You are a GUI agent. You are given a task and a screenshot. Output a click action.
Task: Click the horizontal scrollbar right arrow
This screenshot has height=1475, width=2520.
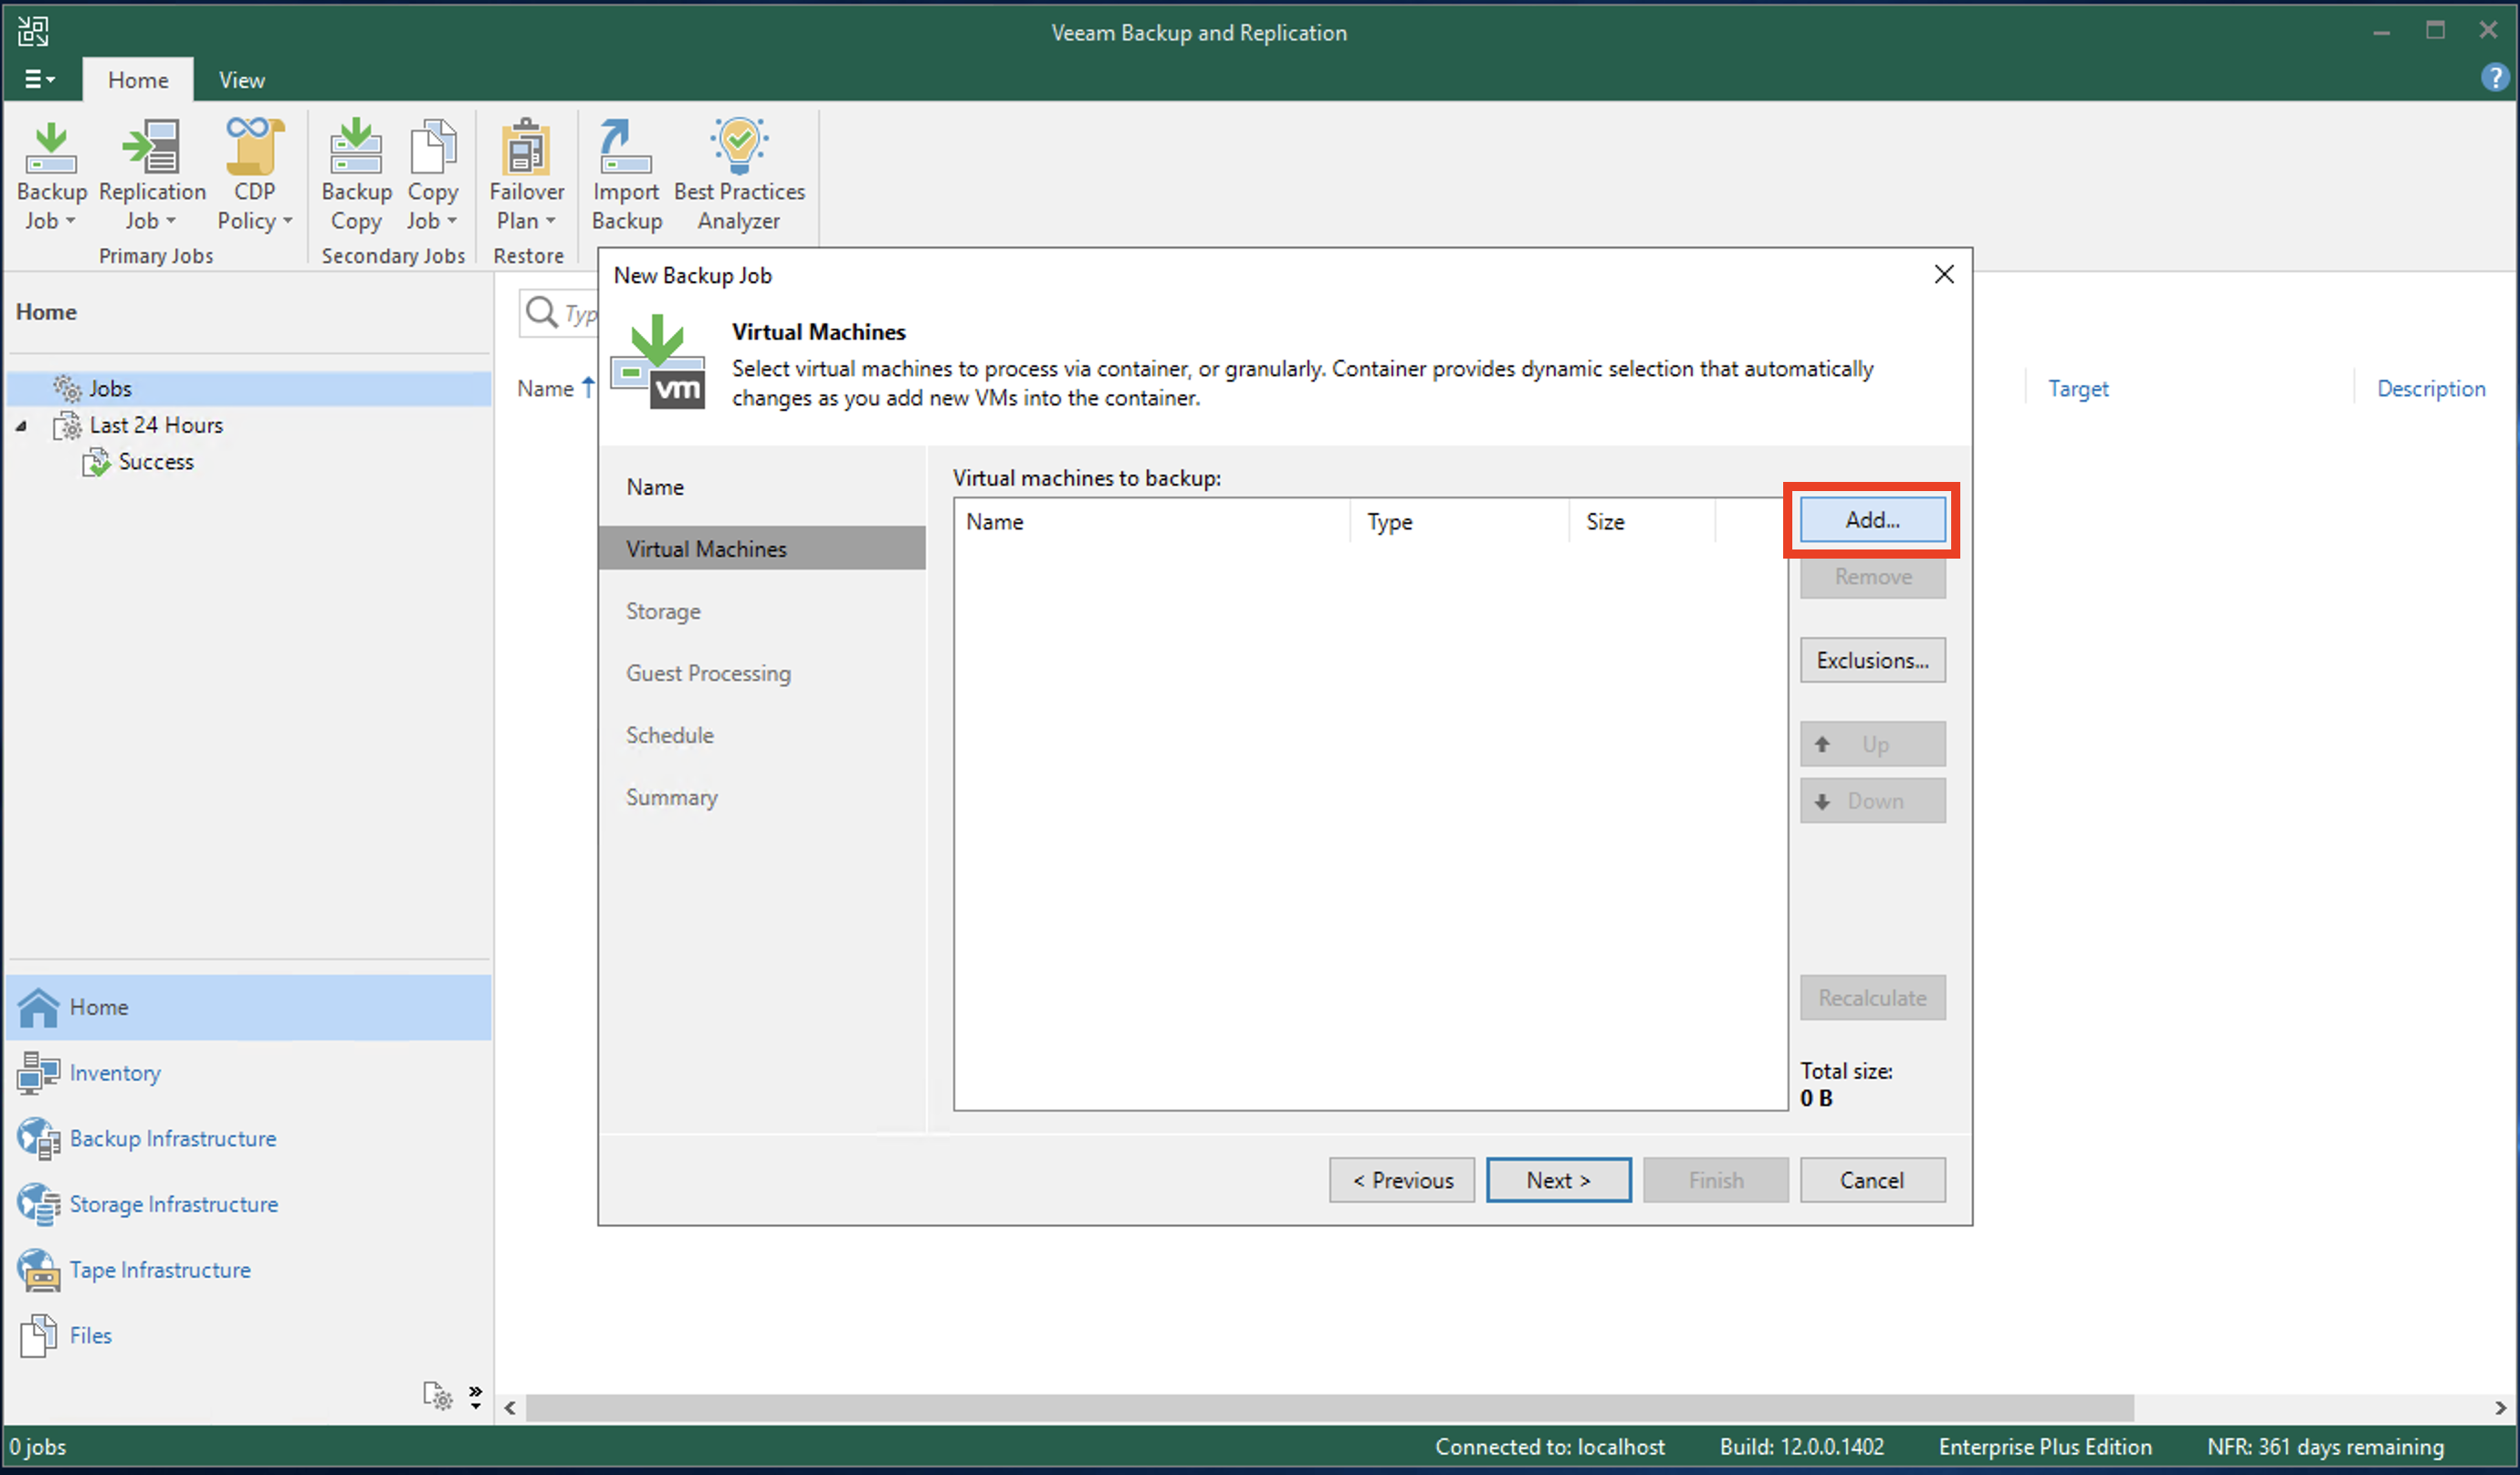point(2500,1408)
